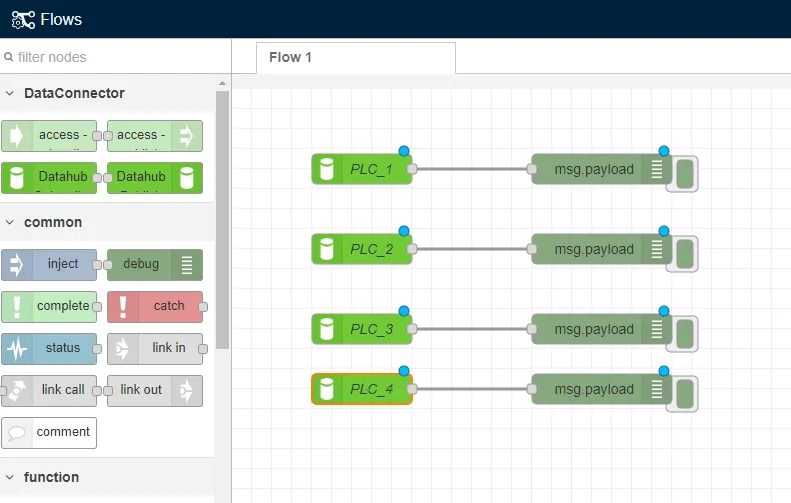Select the PLC_3 node on canvas
Image resolution: width=791 pixels, height=503 pixels.
point(362,329)
